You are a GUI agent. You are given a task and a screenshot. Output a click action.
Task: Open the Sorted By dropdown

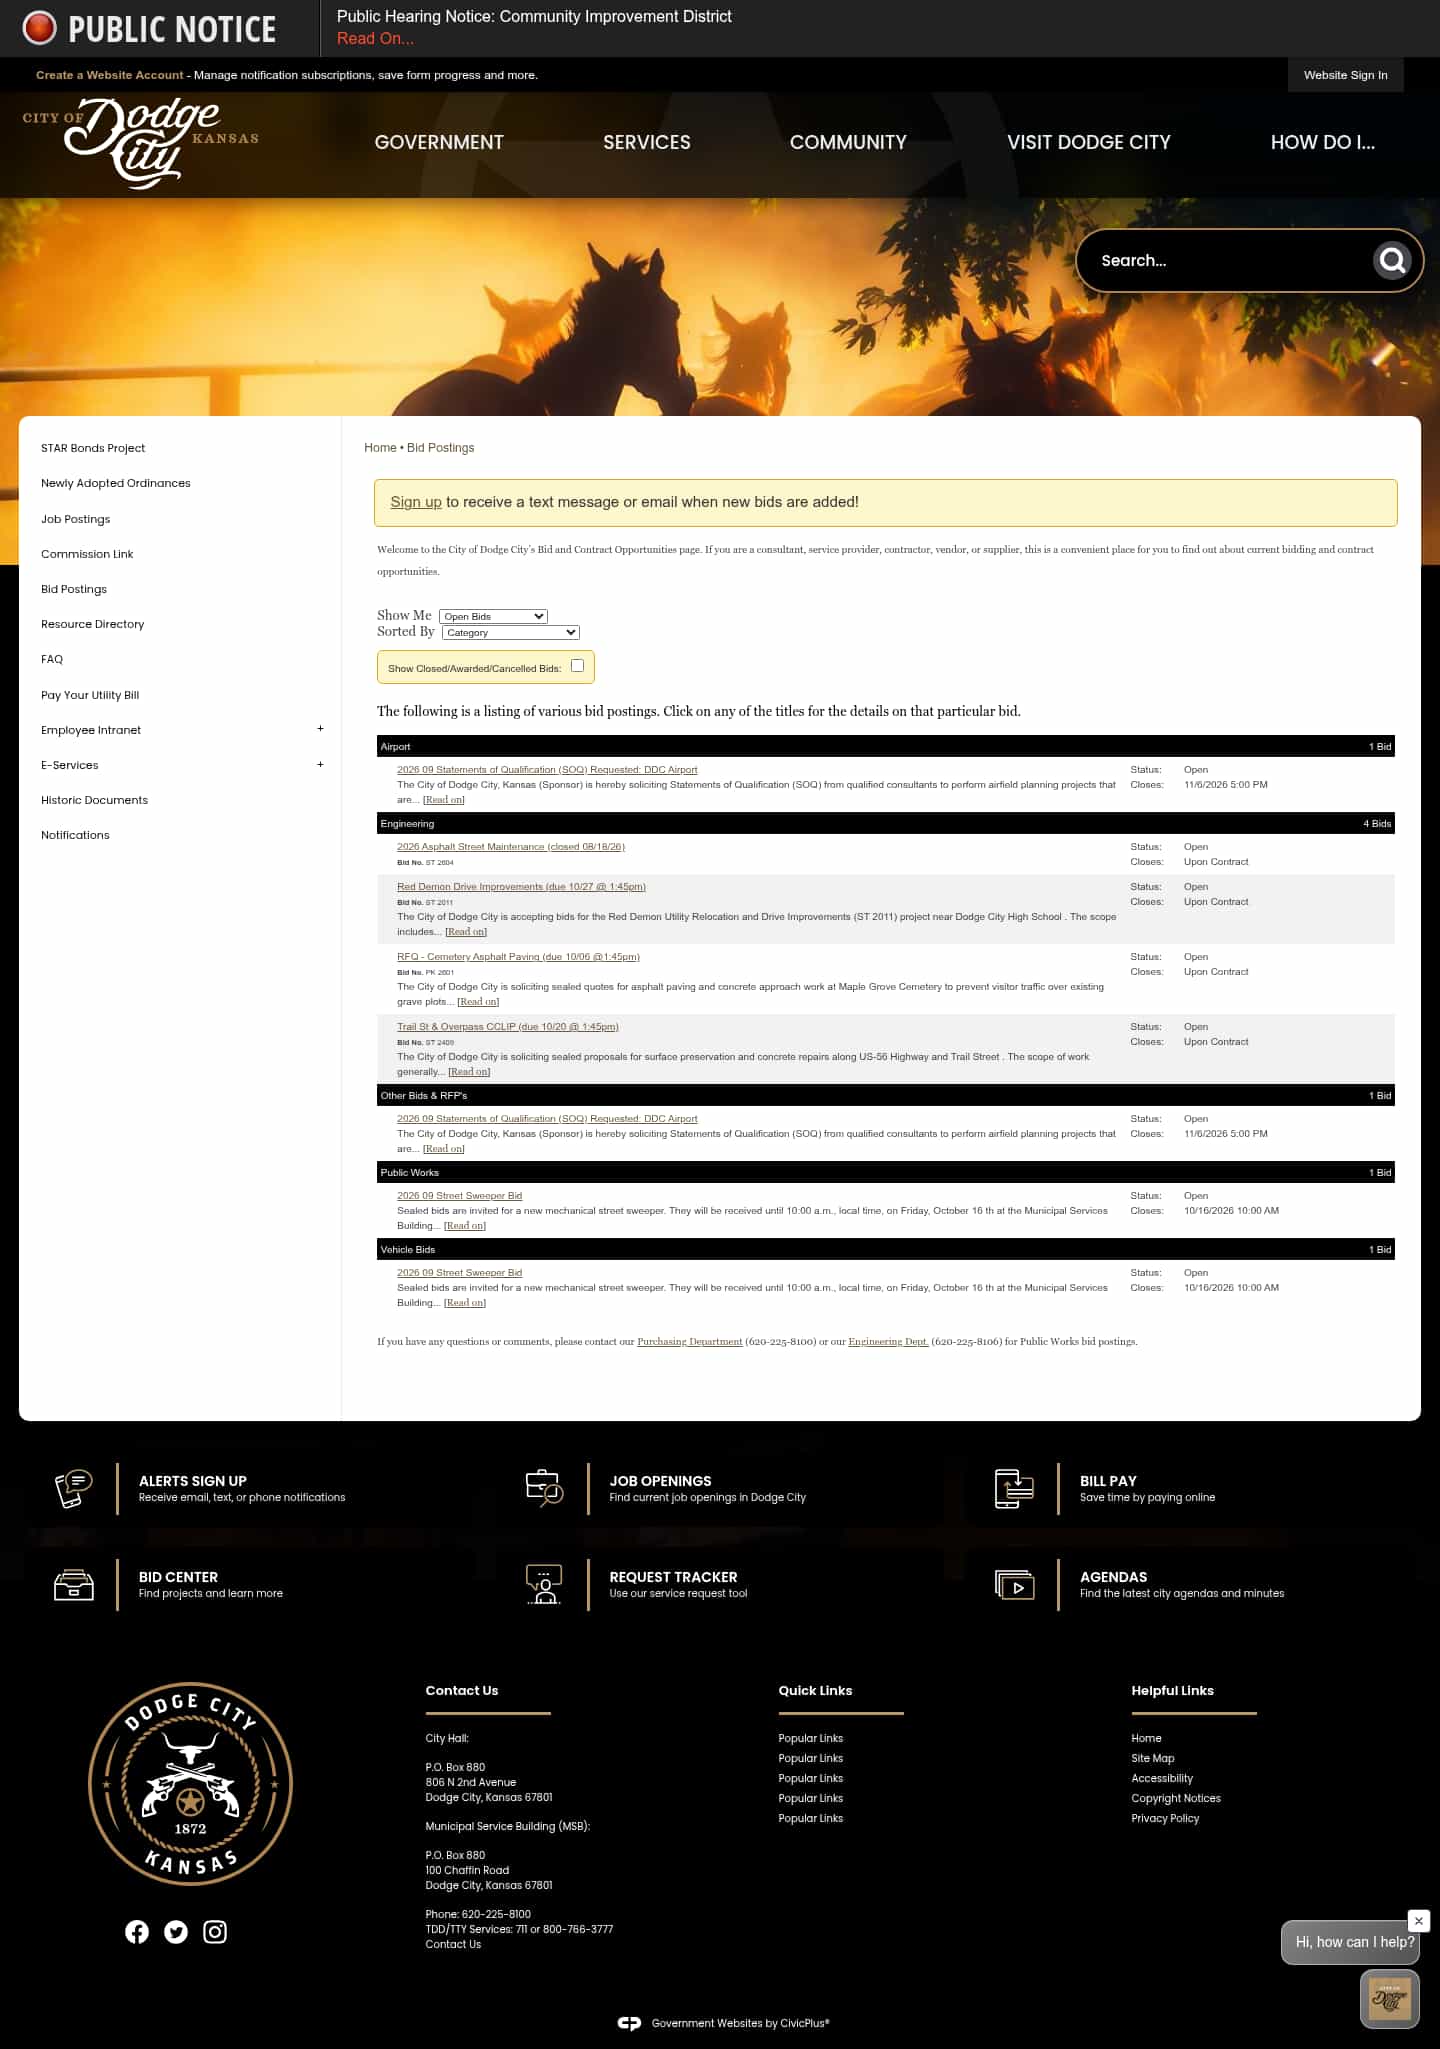511,633
